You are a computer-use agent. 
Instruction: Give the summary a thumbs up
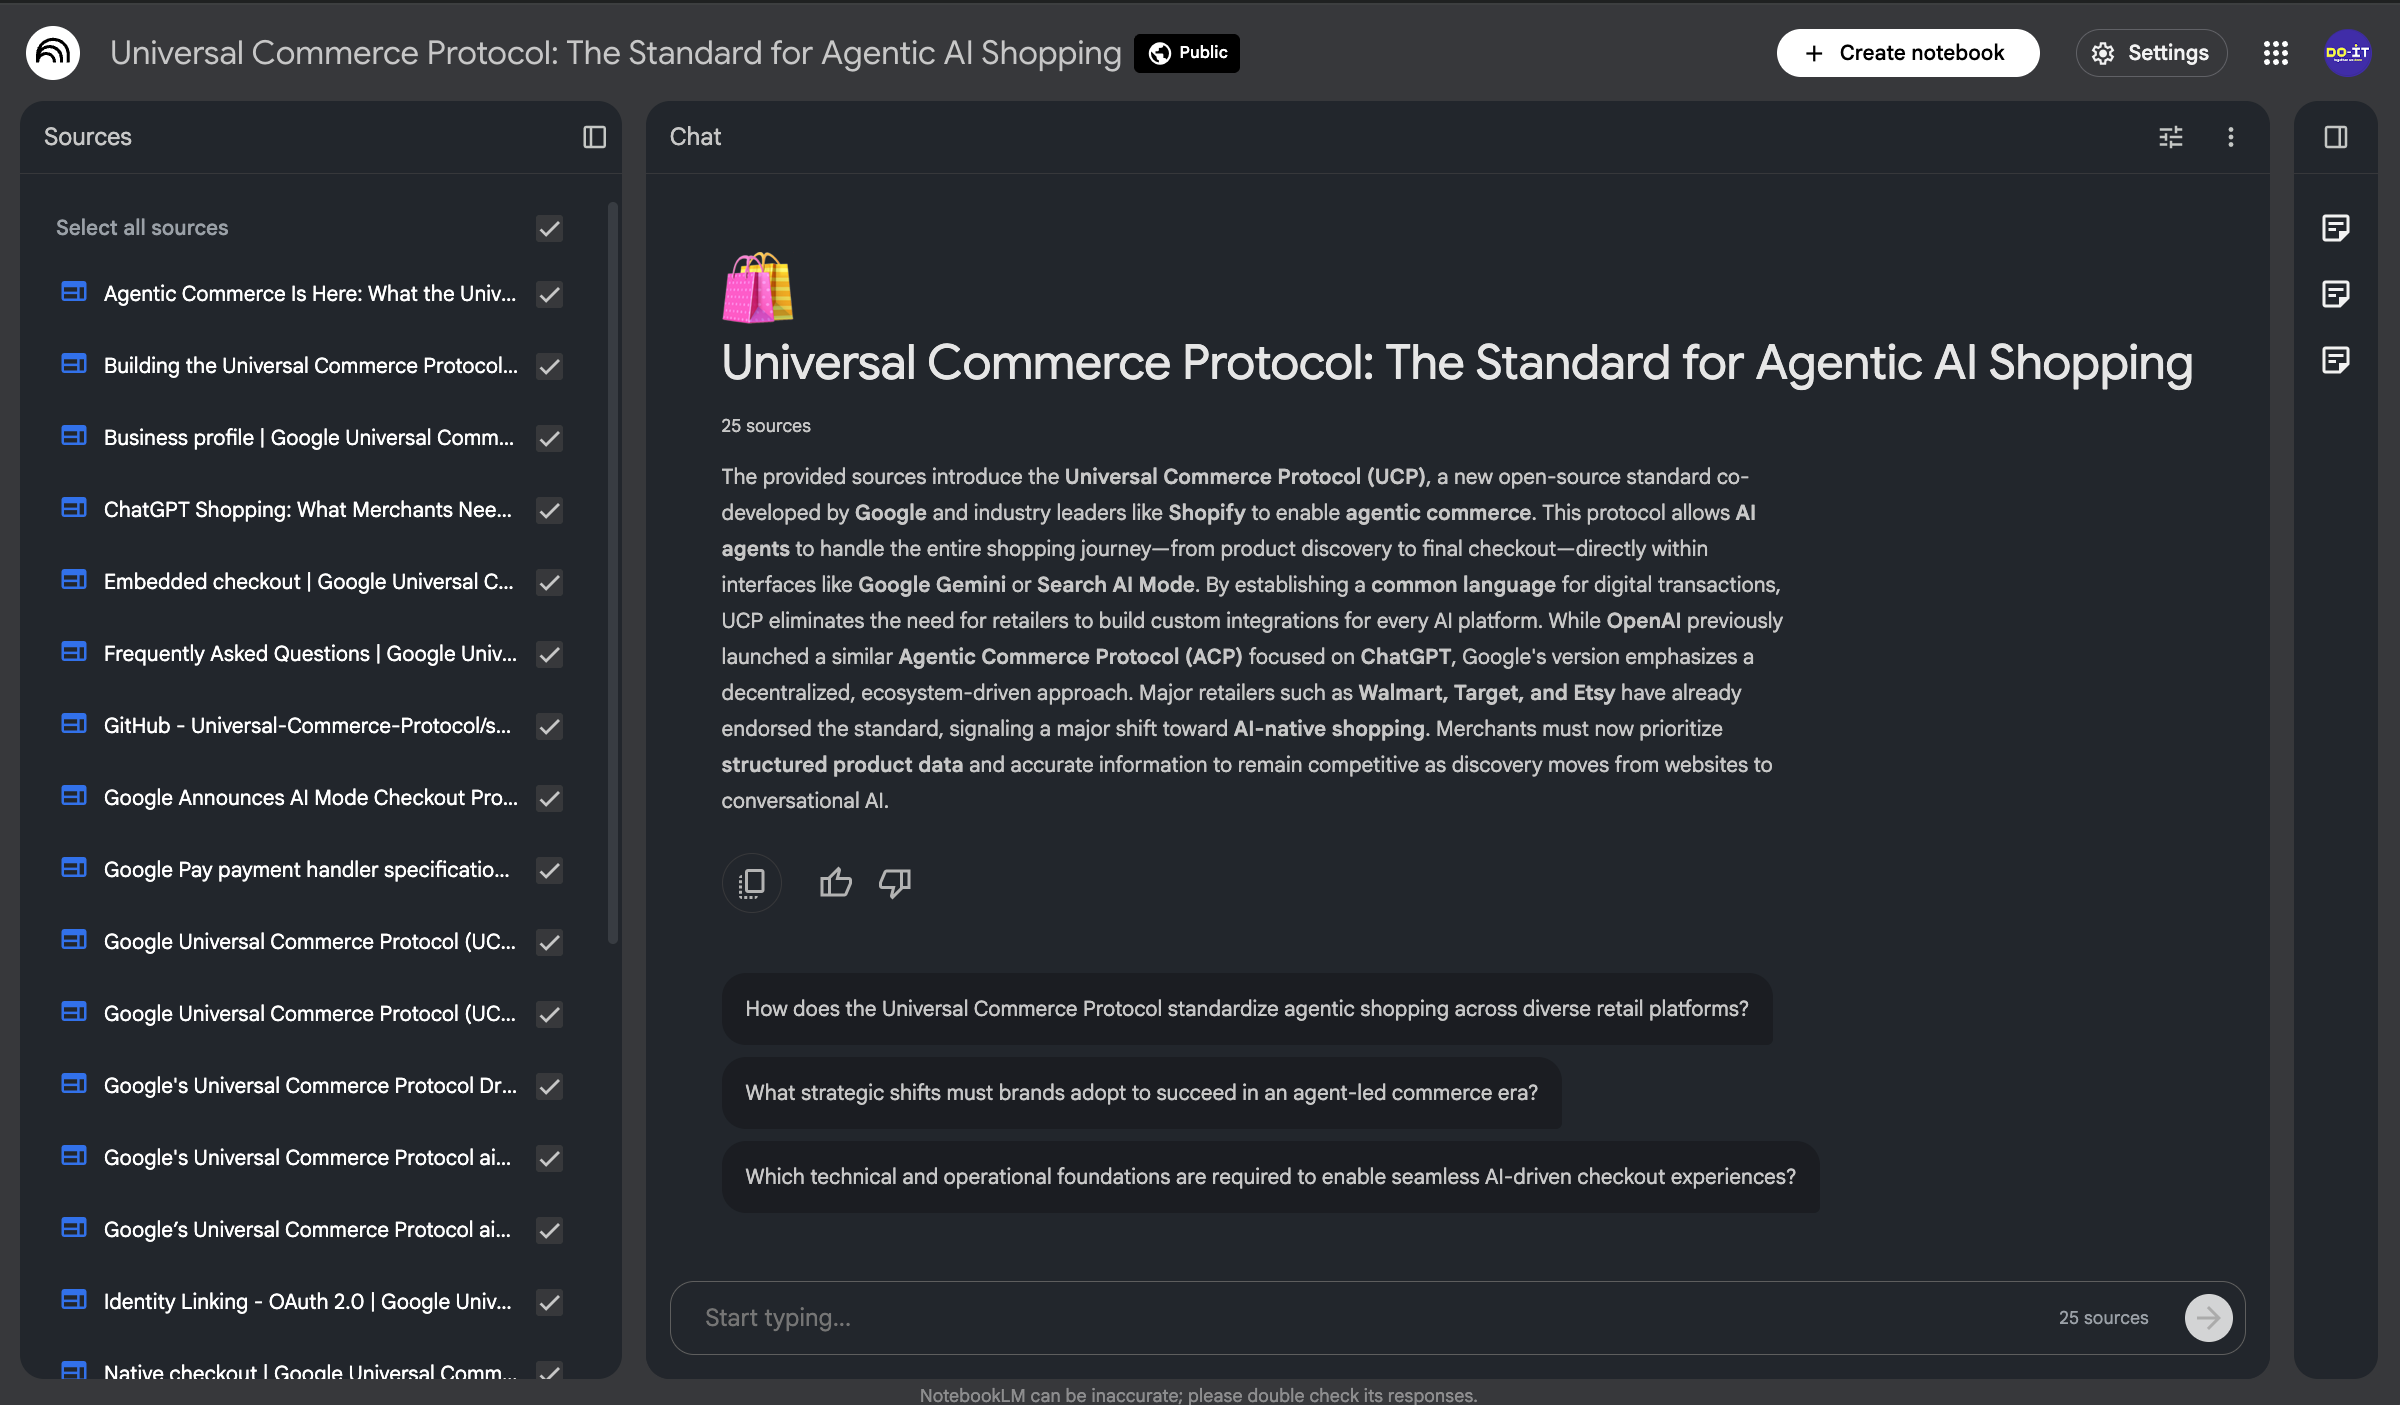pos(835,883)
